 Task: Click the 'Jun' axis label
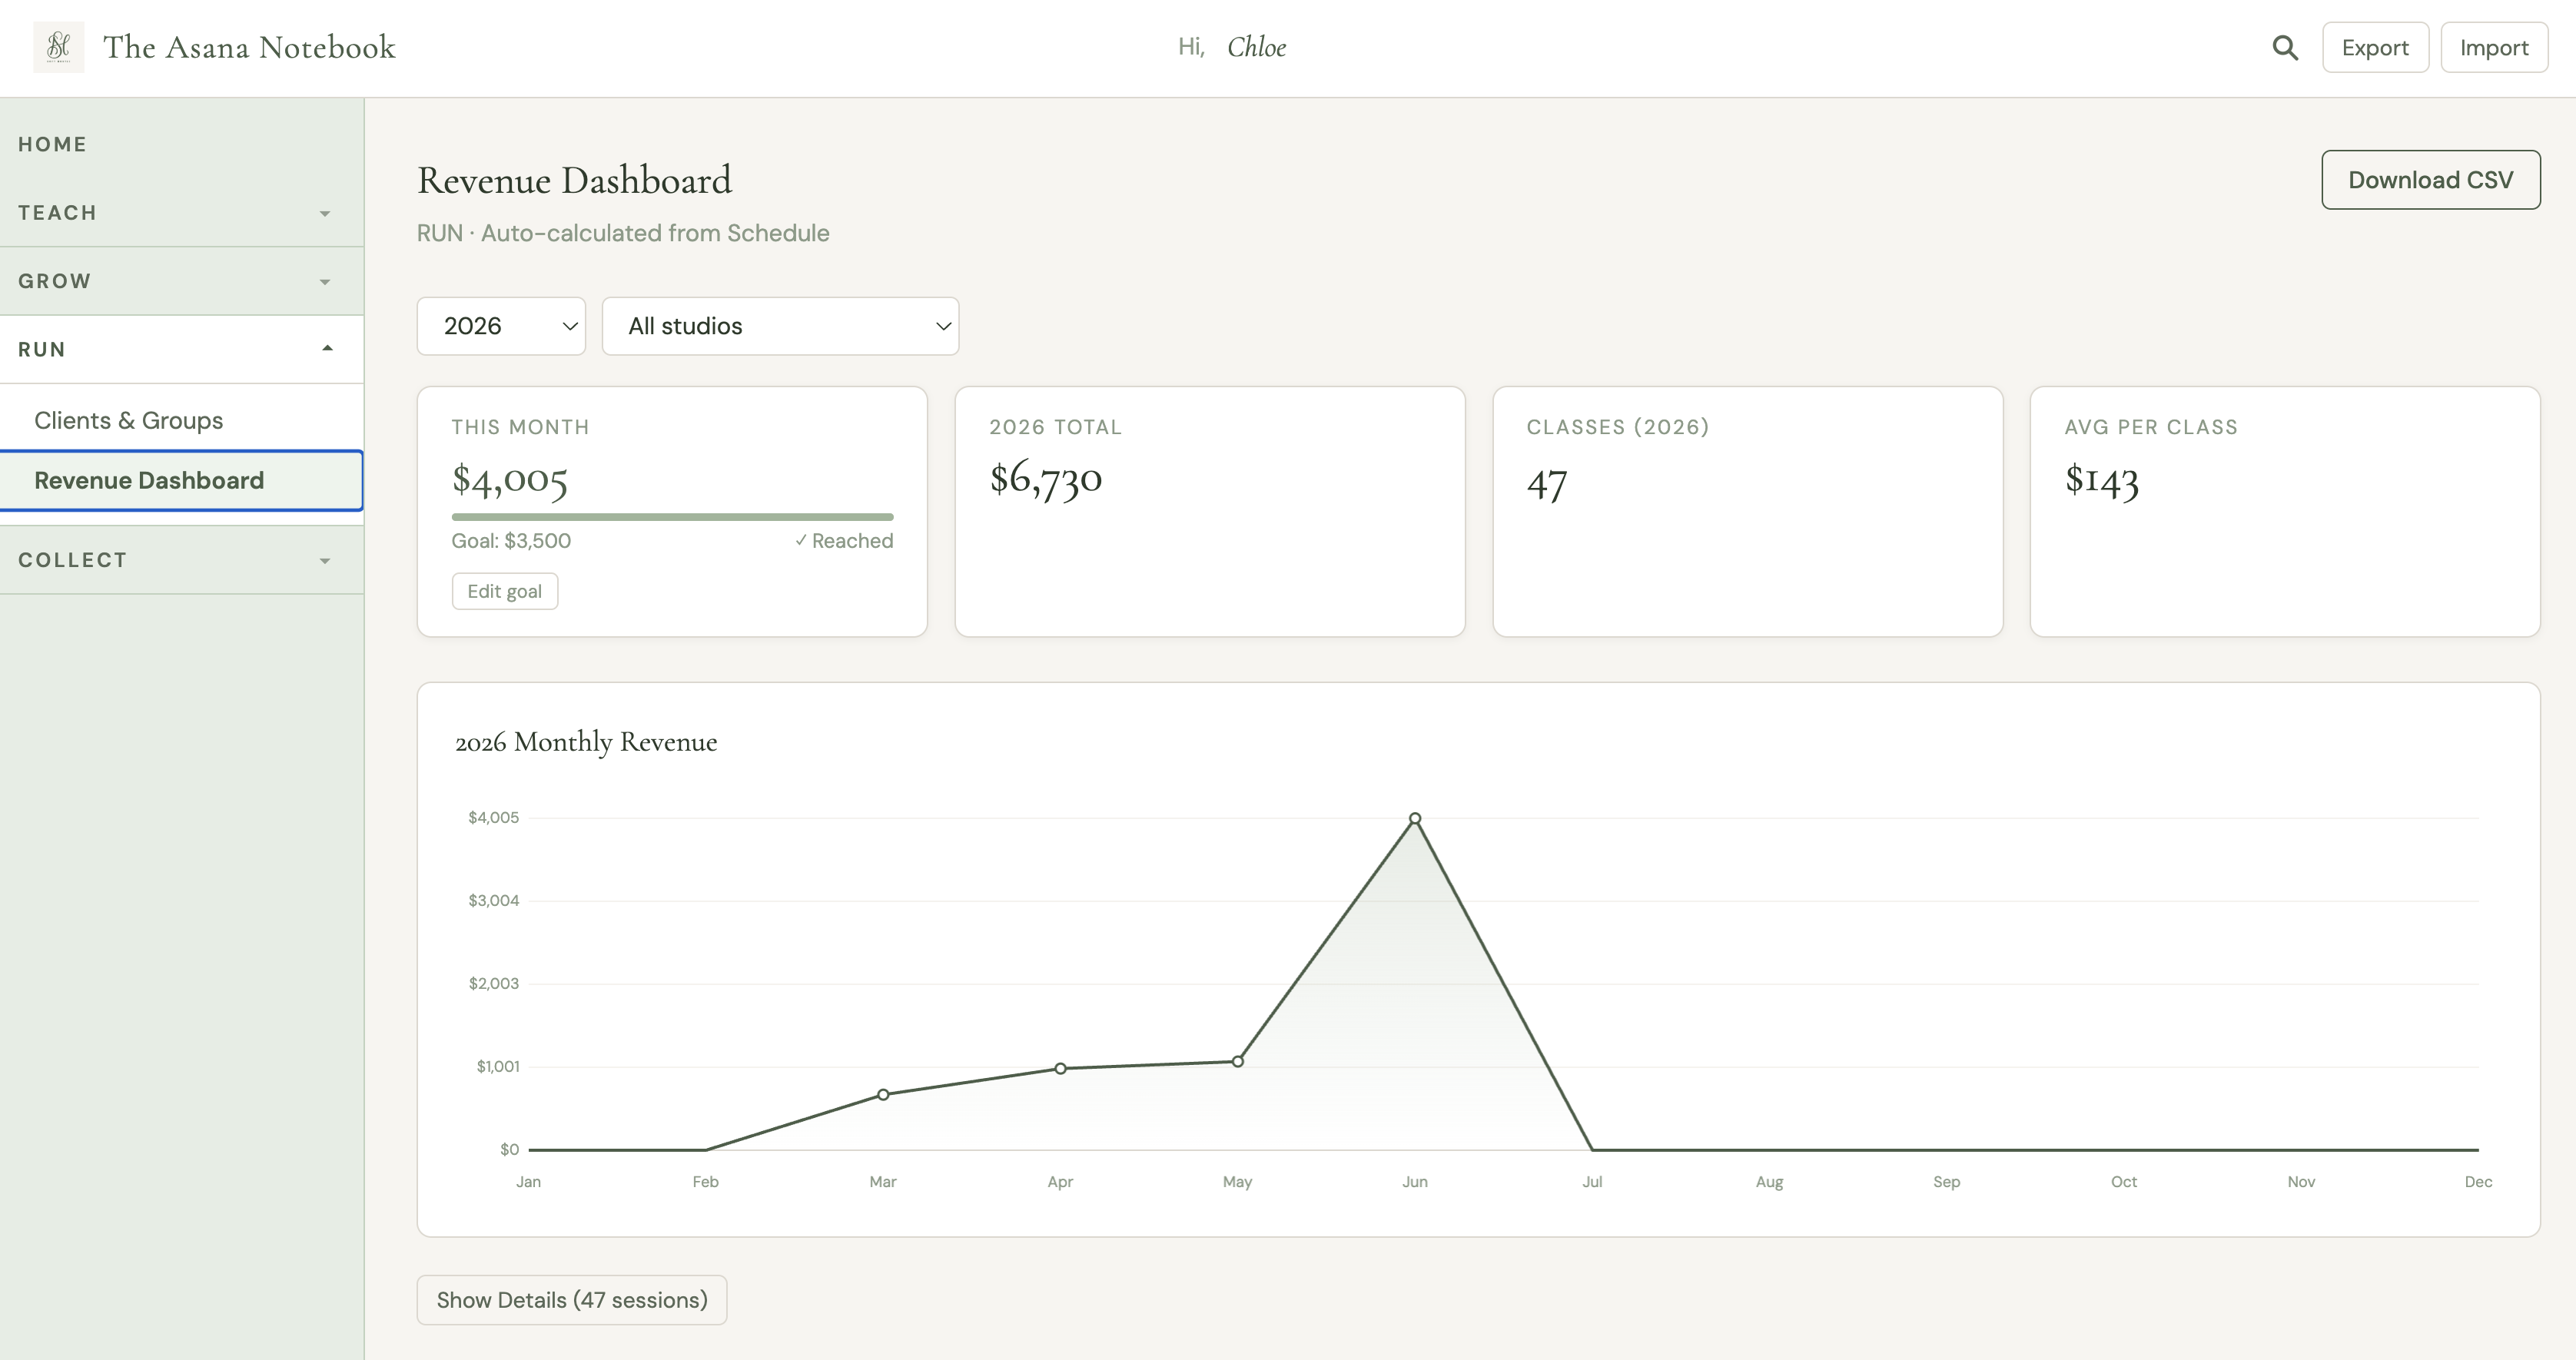pyautogui.click(x=1415, y=1181)
